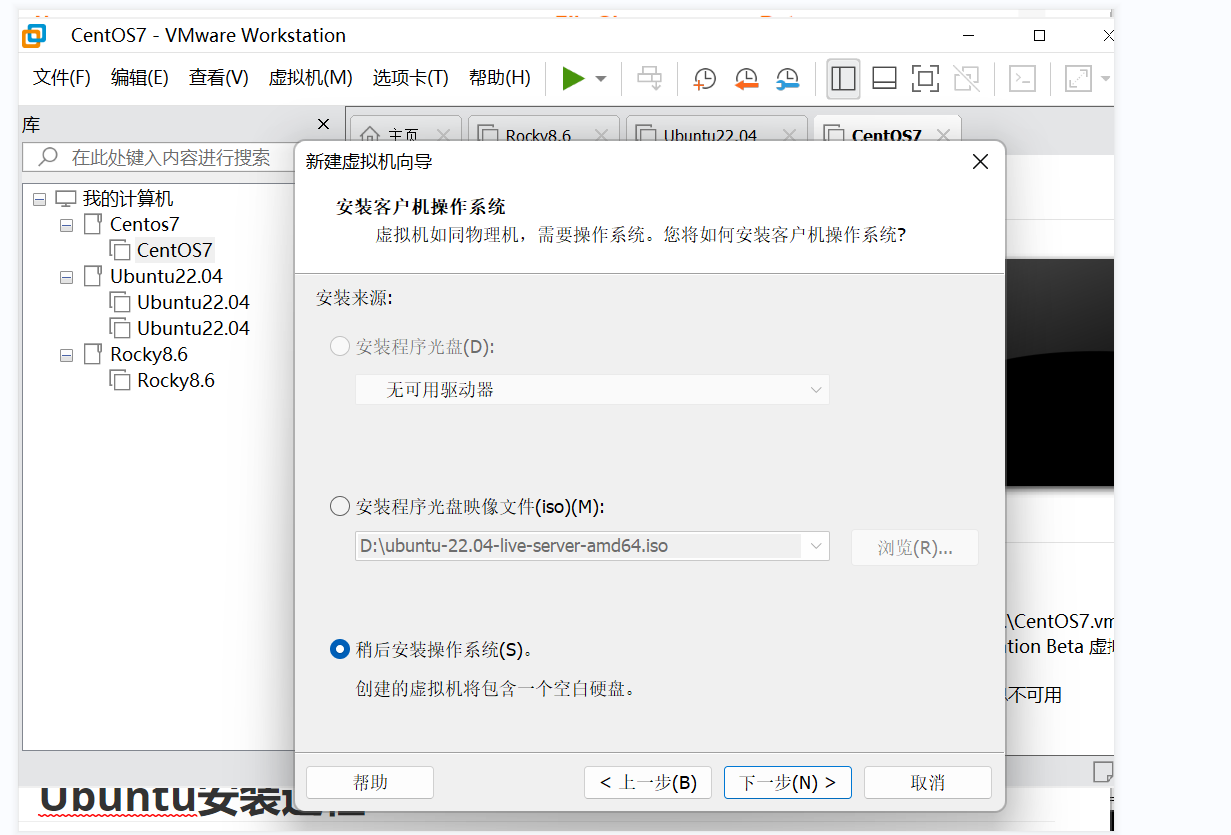Collapse the Rocky8.6 folder in the library

pos(66,355)
